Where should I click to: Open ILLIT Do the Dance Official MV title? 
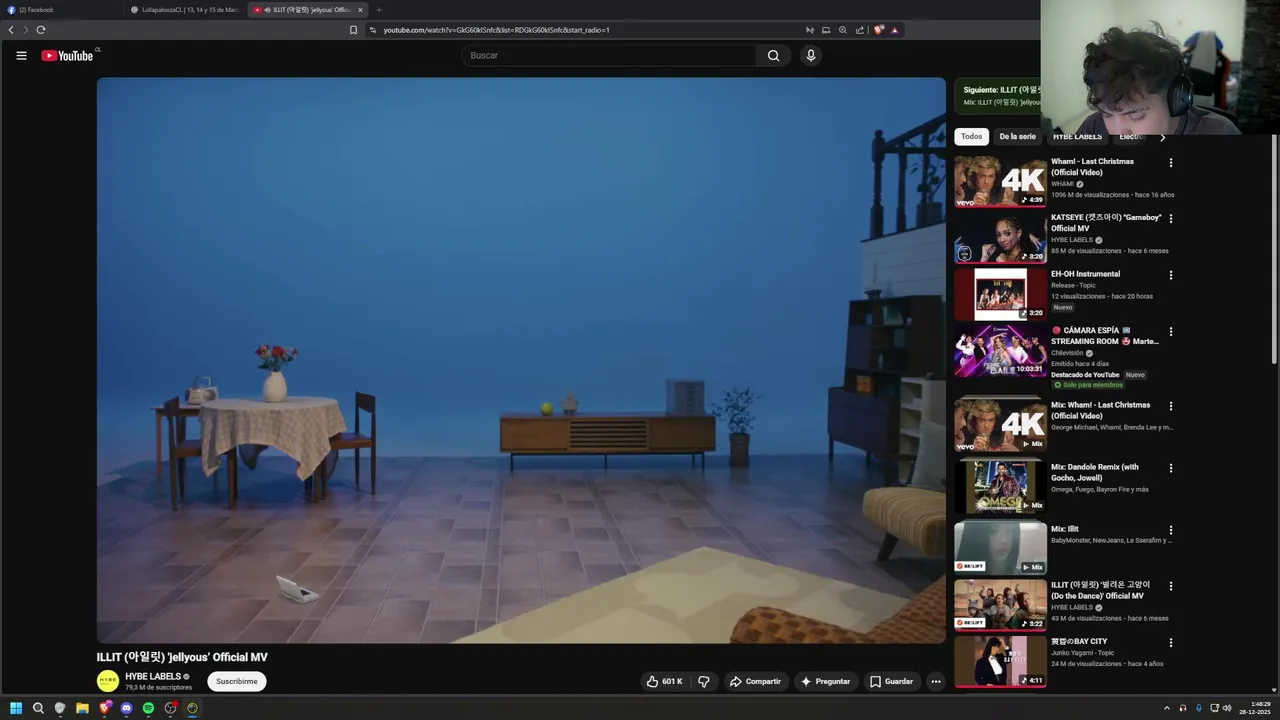coord(1100,590)
